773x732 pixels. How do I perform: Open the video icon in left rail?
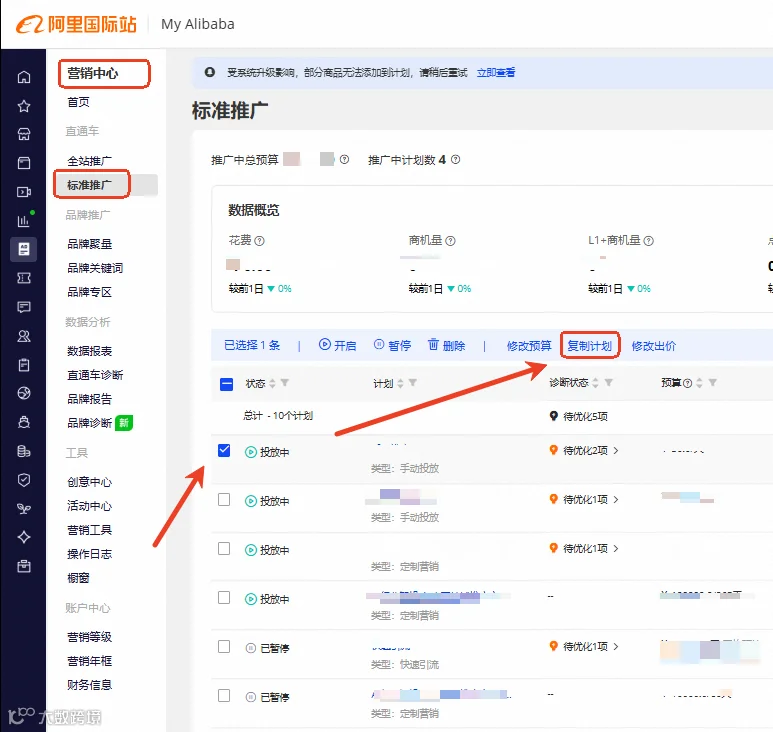click(x=24, y=192)
